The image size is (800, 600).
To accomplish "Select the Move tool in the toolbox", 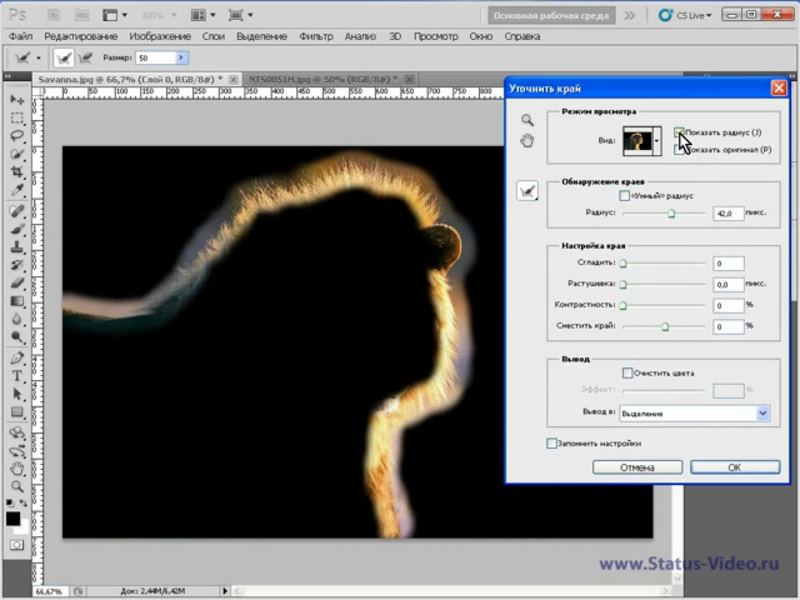I will pos(16,100).
